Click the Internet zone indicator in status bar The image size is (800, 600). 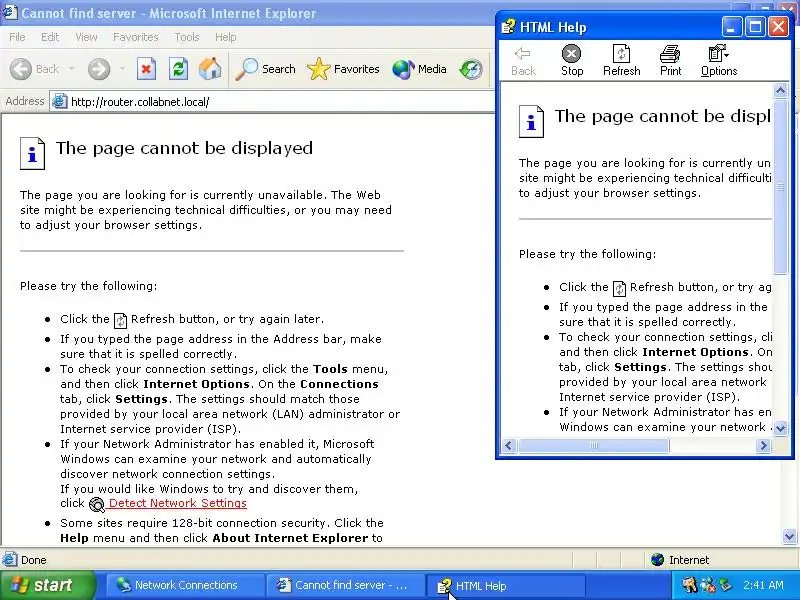tap(680, 560)
